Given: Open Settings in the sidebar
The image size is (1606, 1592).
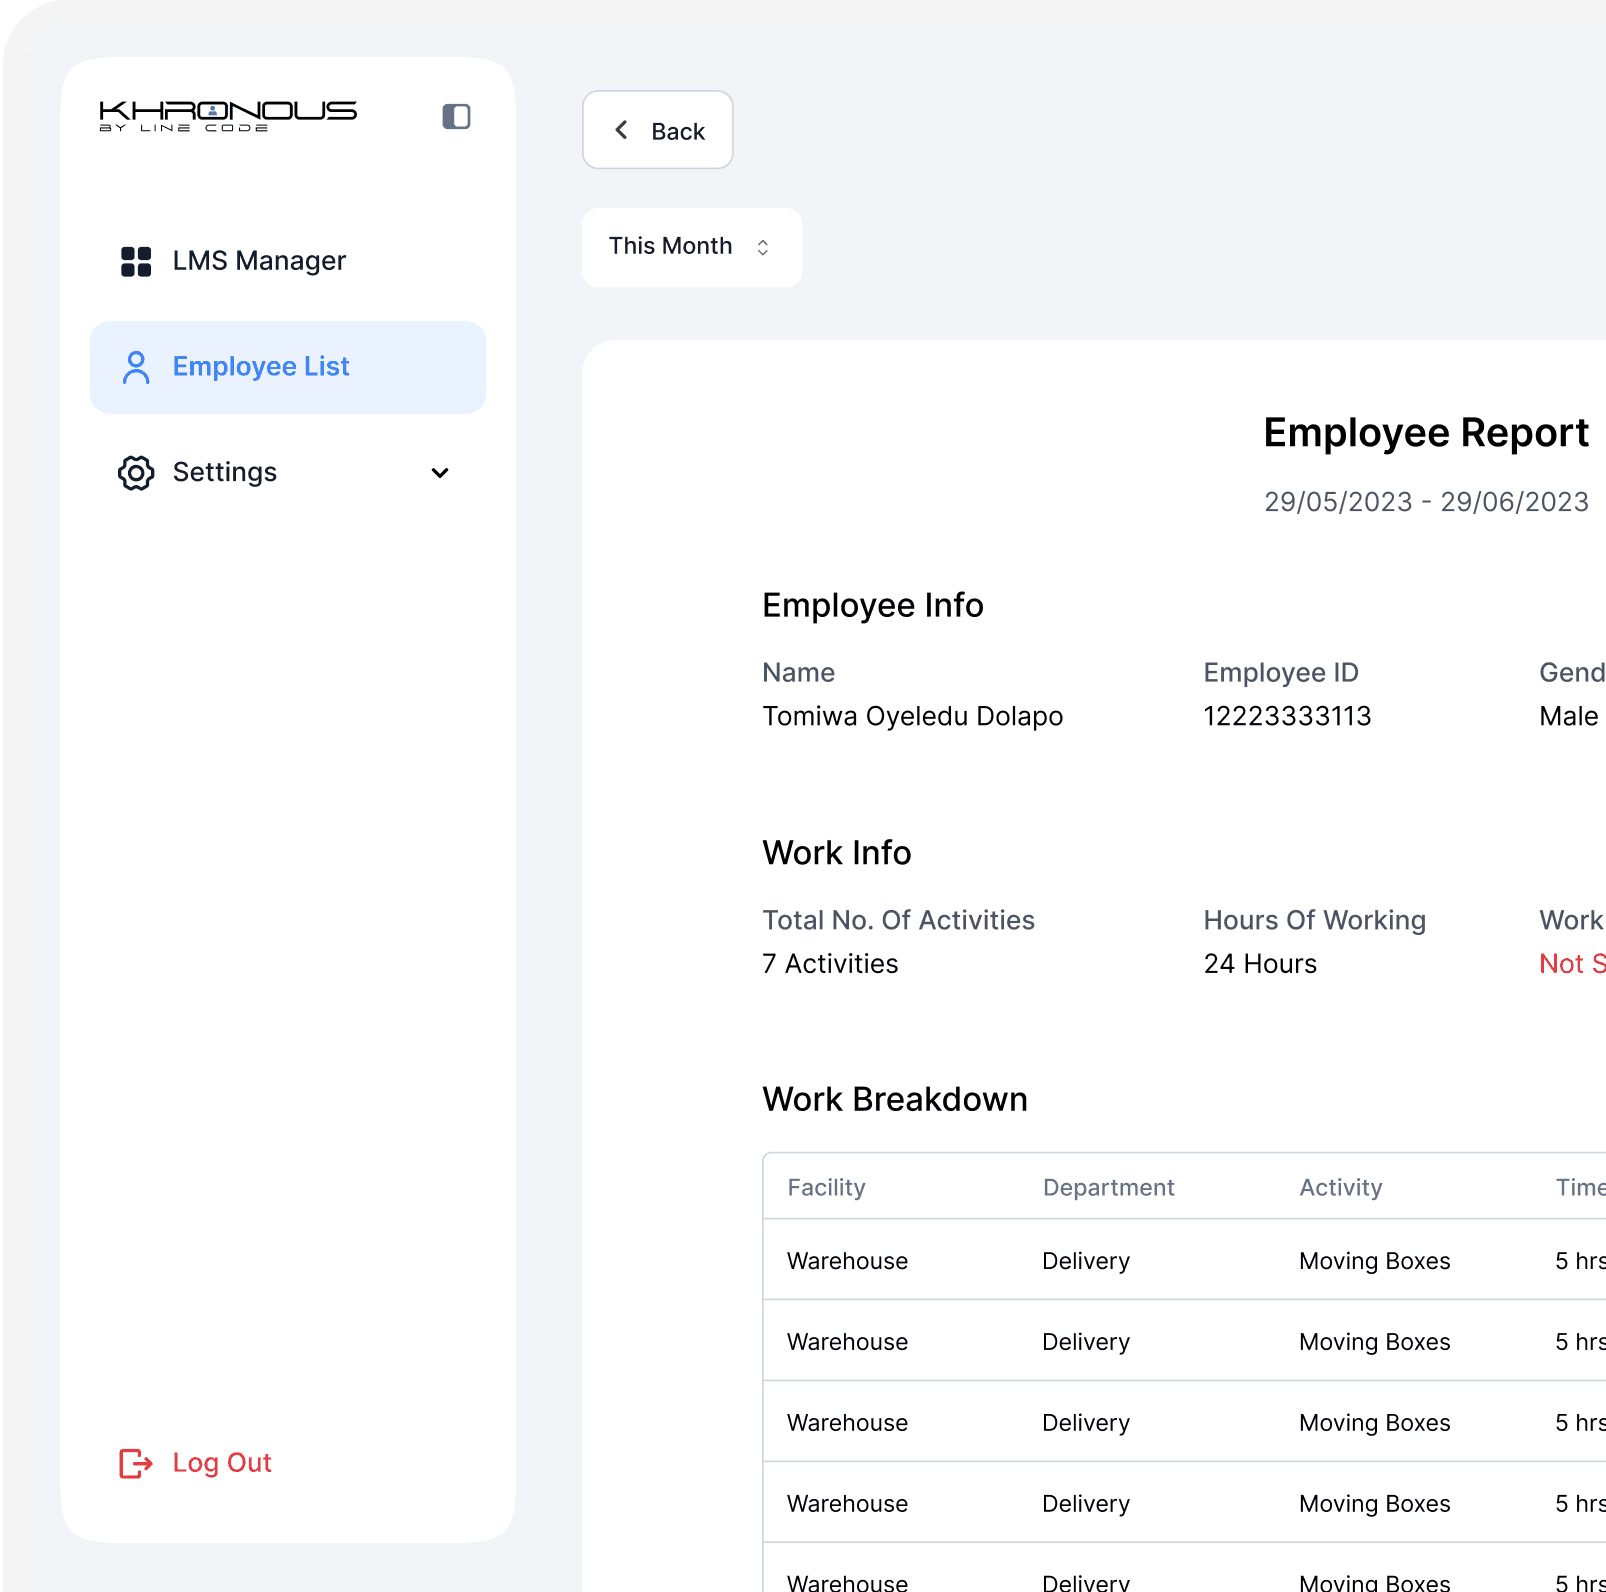Looking at the screenshot, I should (225, 473).
